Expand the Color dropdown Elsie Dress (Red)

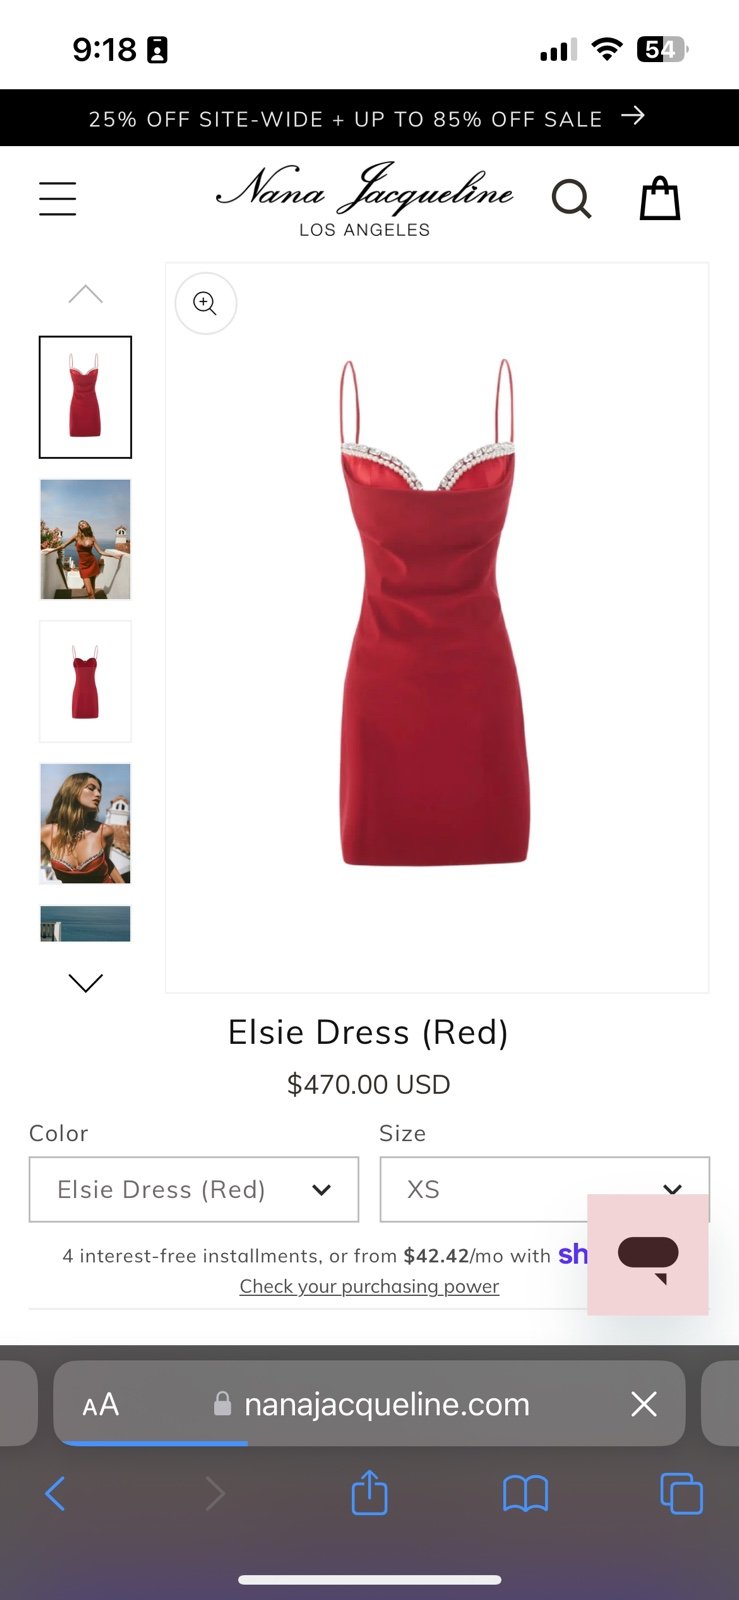click(194, 1189)
